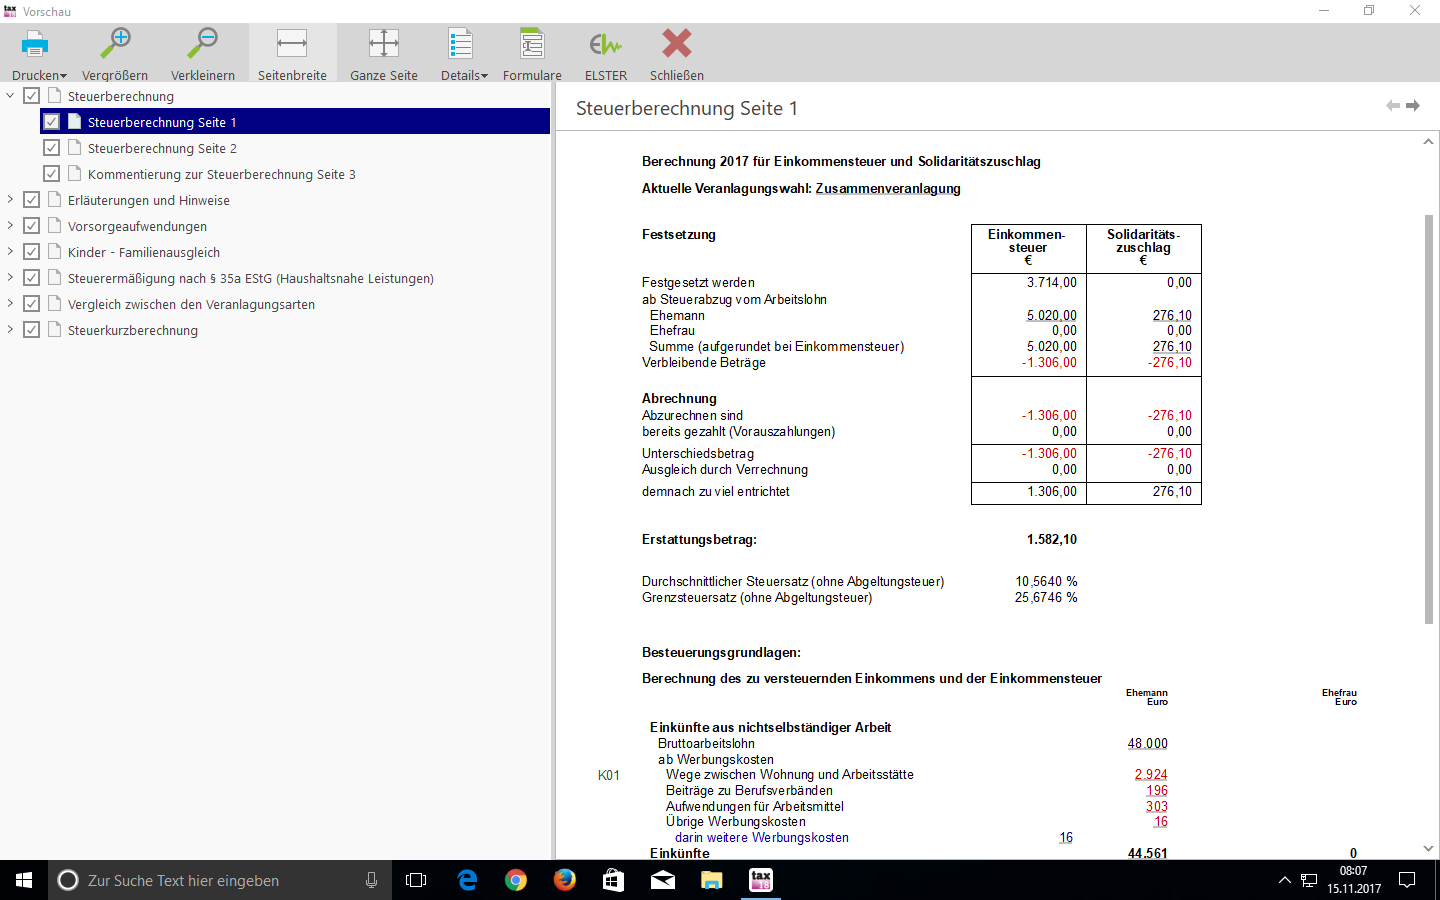The width and height of the screenshot is (1440, 900).
Task: Expand Kinder - Familienausgleich node
Action: (10, 252)
